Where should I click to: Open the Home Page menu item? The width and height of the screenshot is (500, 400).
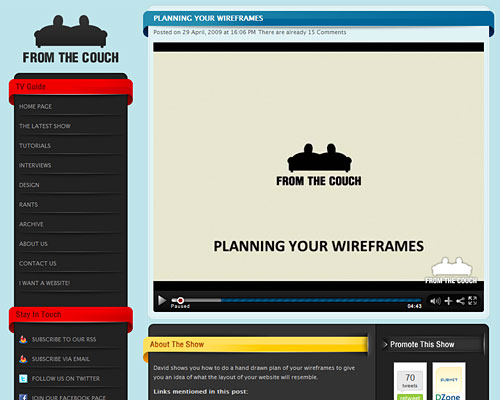(x=35, y=106)
